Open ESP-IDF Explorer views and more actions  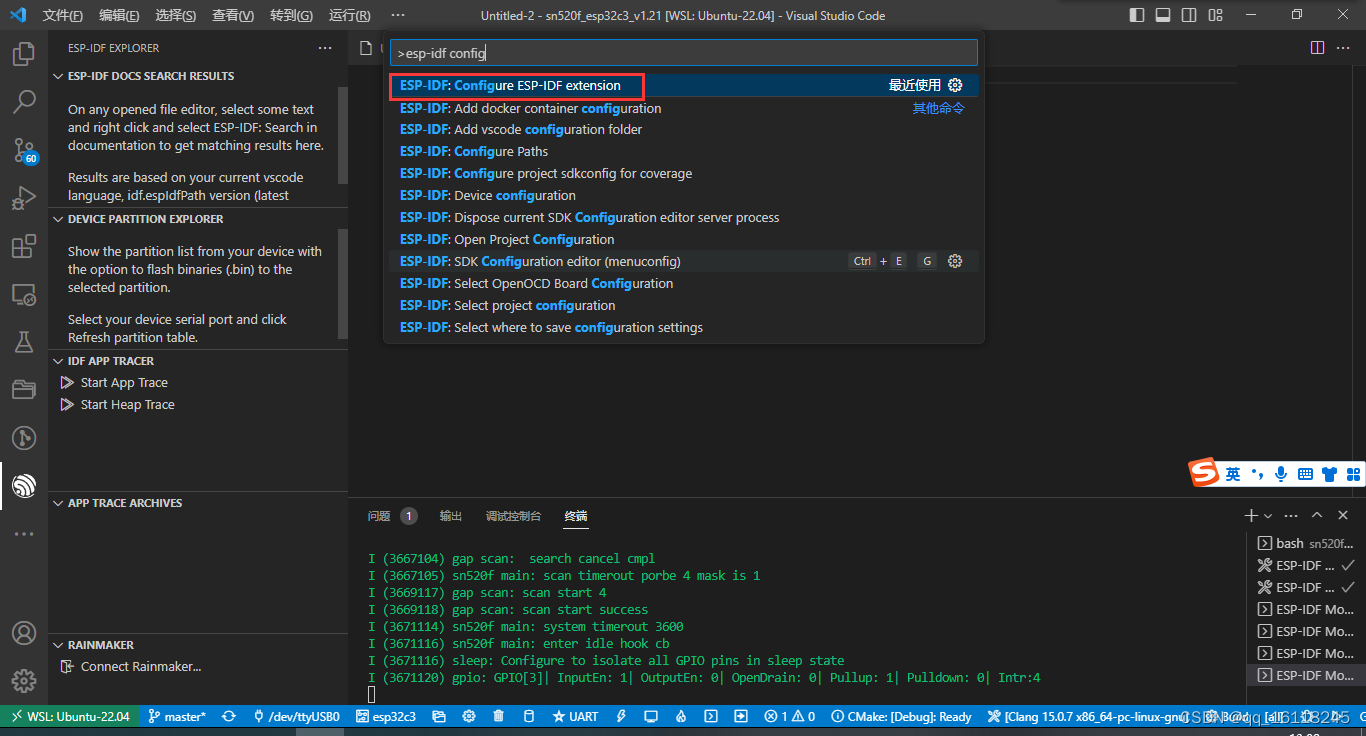point(325,48)
